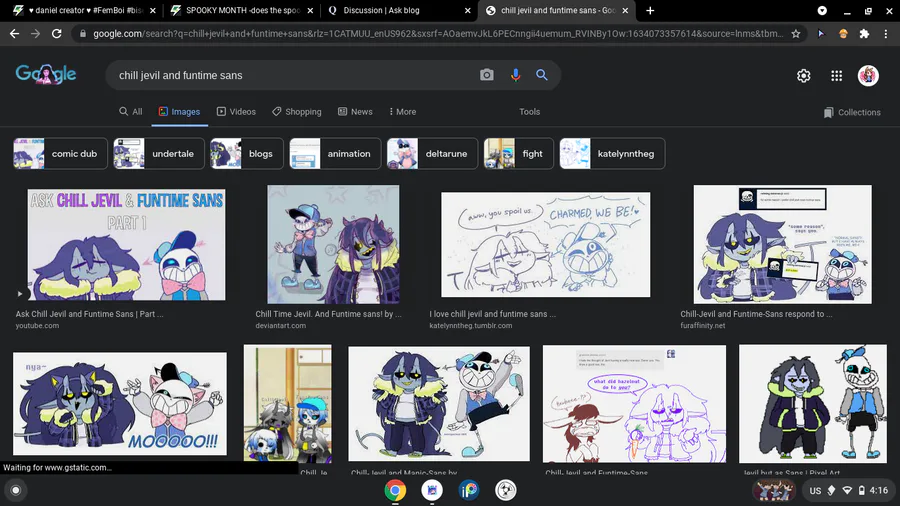Expand the More search categories menu
The height and width of the screenshot is (506, 900).
tap(402, 112)
